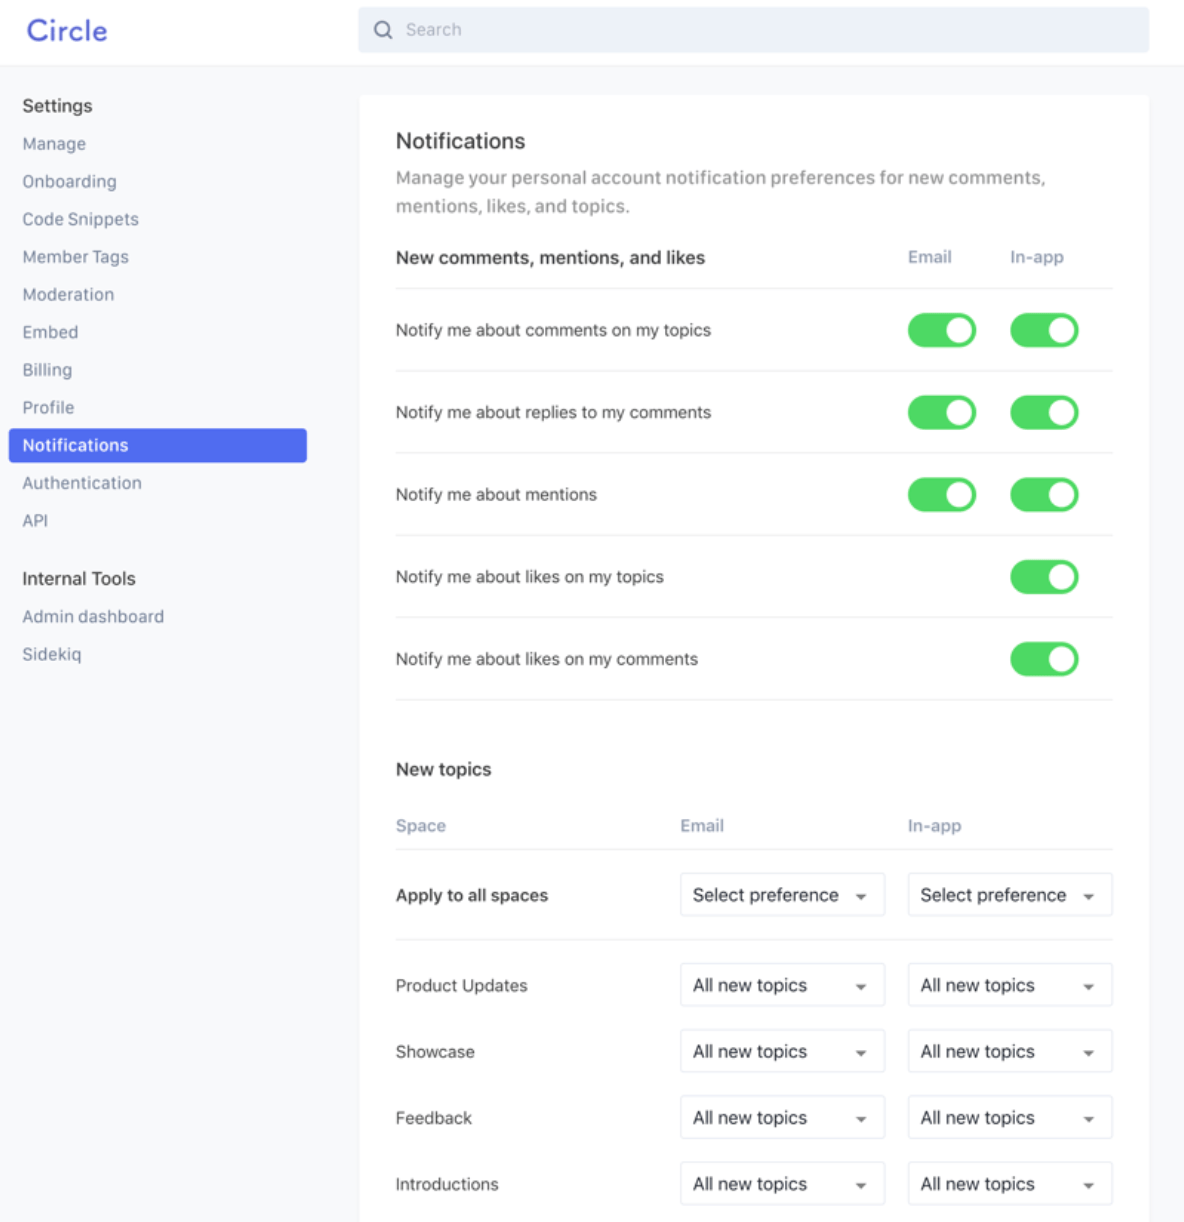
Task: Click inside the Search field
Action: 600,30
